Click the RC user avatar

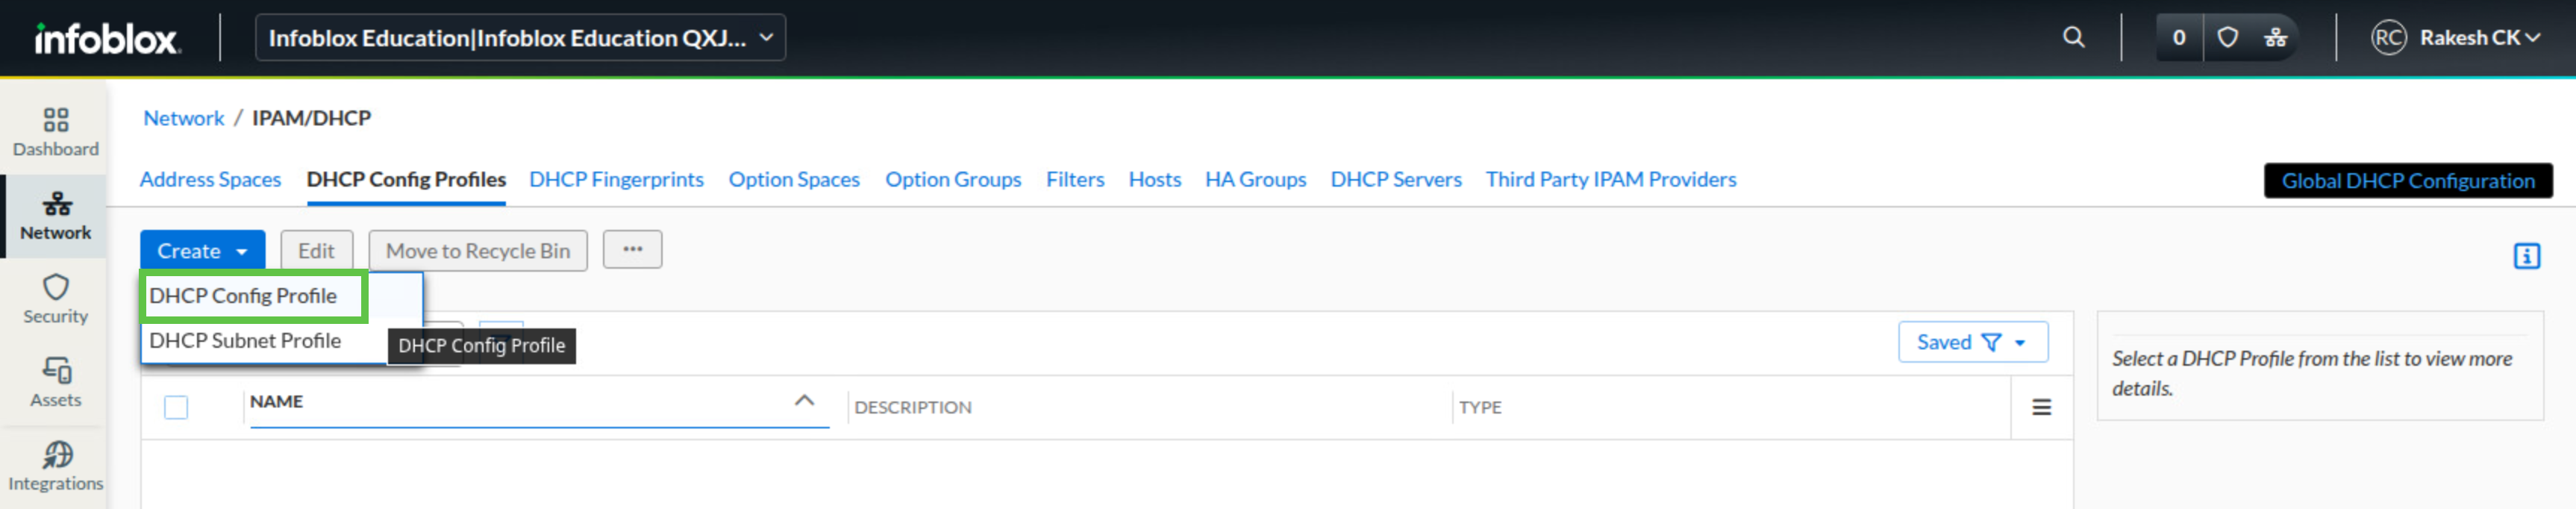point(2388,38)
